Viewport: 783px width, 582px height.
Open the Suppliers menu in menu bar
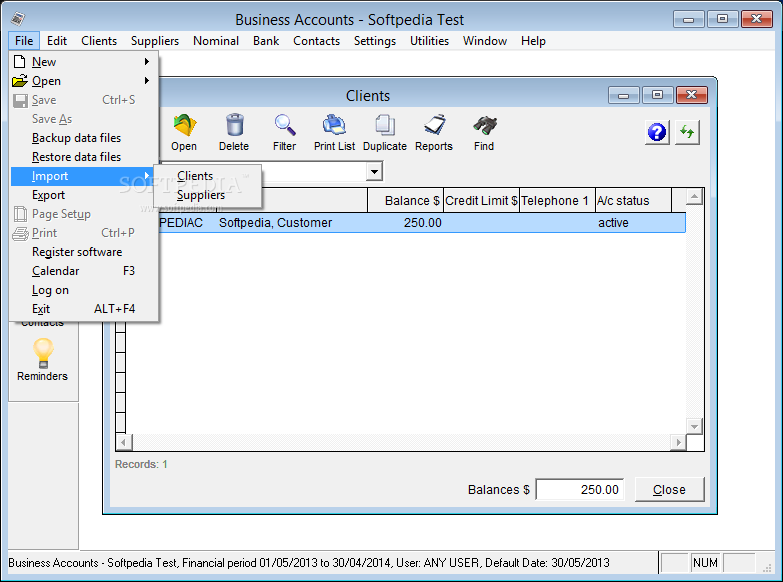[155, 41]
